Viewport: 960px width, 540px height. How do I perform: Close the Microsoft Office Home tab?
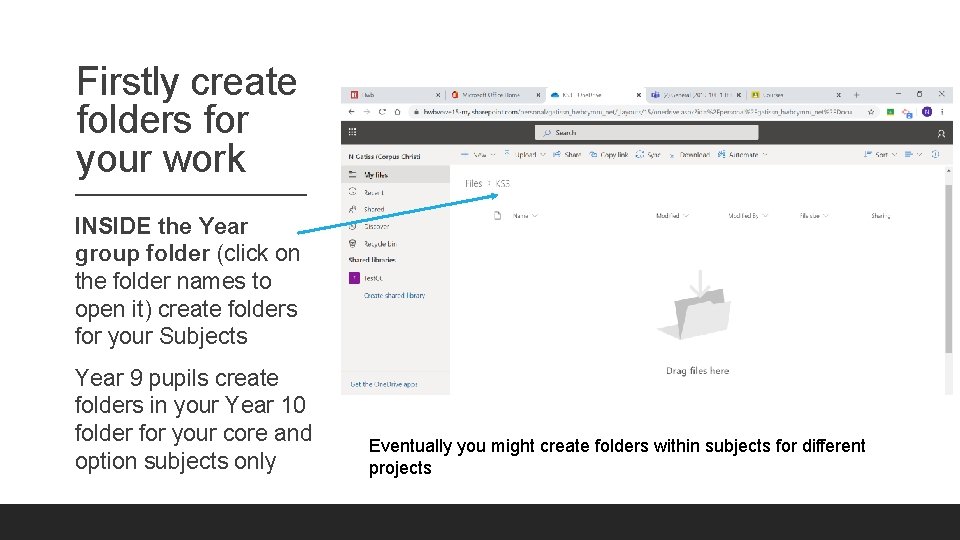tap(538, 95)
